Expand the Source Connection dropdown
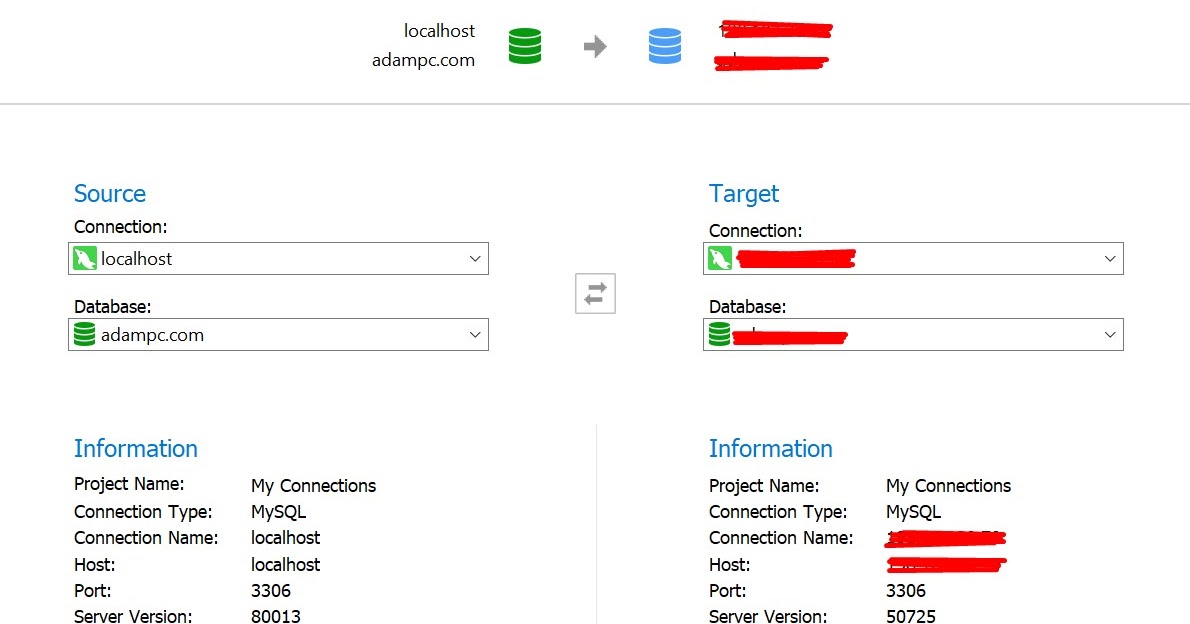The image size is (1190, 624). pos(476,258)
